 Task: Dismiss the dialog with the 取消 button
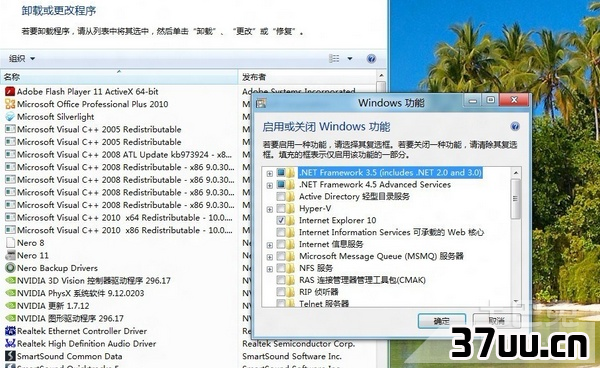tap(497, 321)
